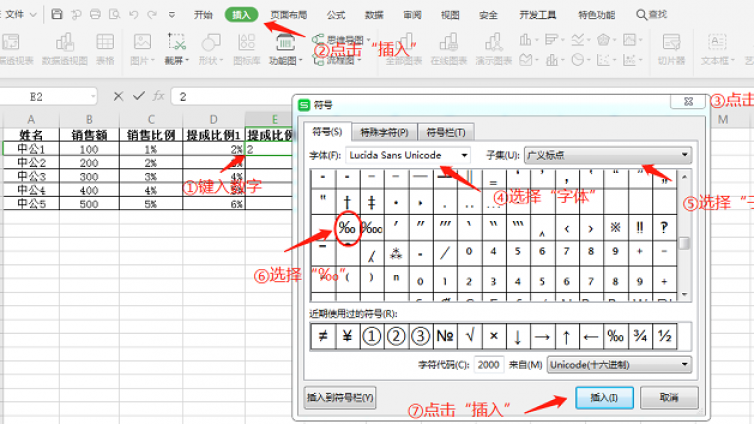Open the Icon Library (图标库)
The height and width of the screenshot is (424, 754).
pos(246,49)
